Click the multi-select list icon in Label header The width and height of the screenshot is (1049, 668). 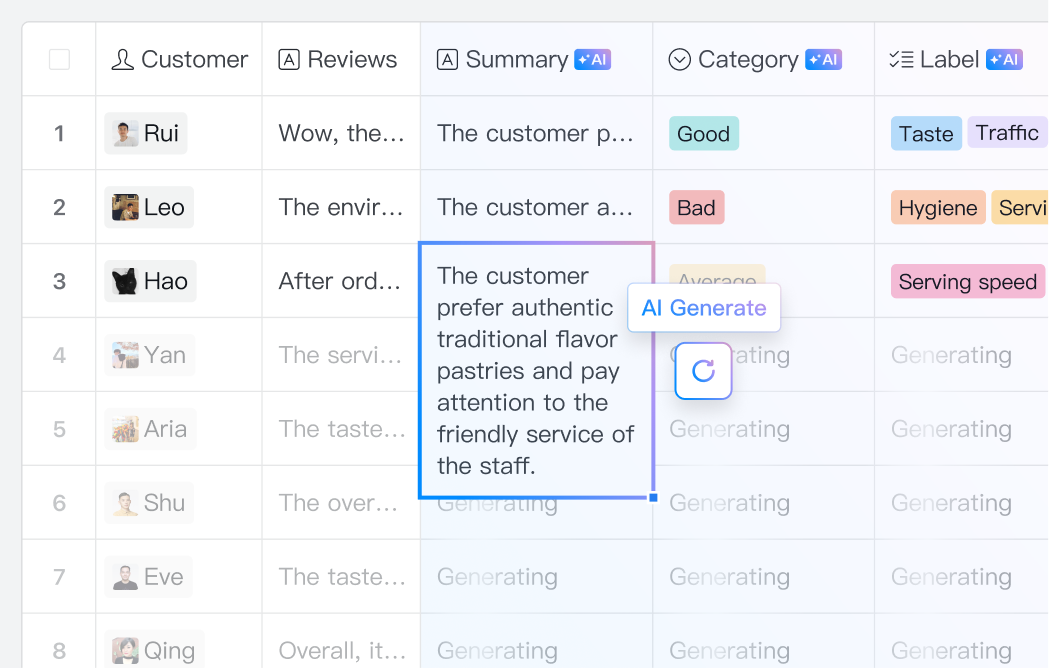tap(901, 60)
